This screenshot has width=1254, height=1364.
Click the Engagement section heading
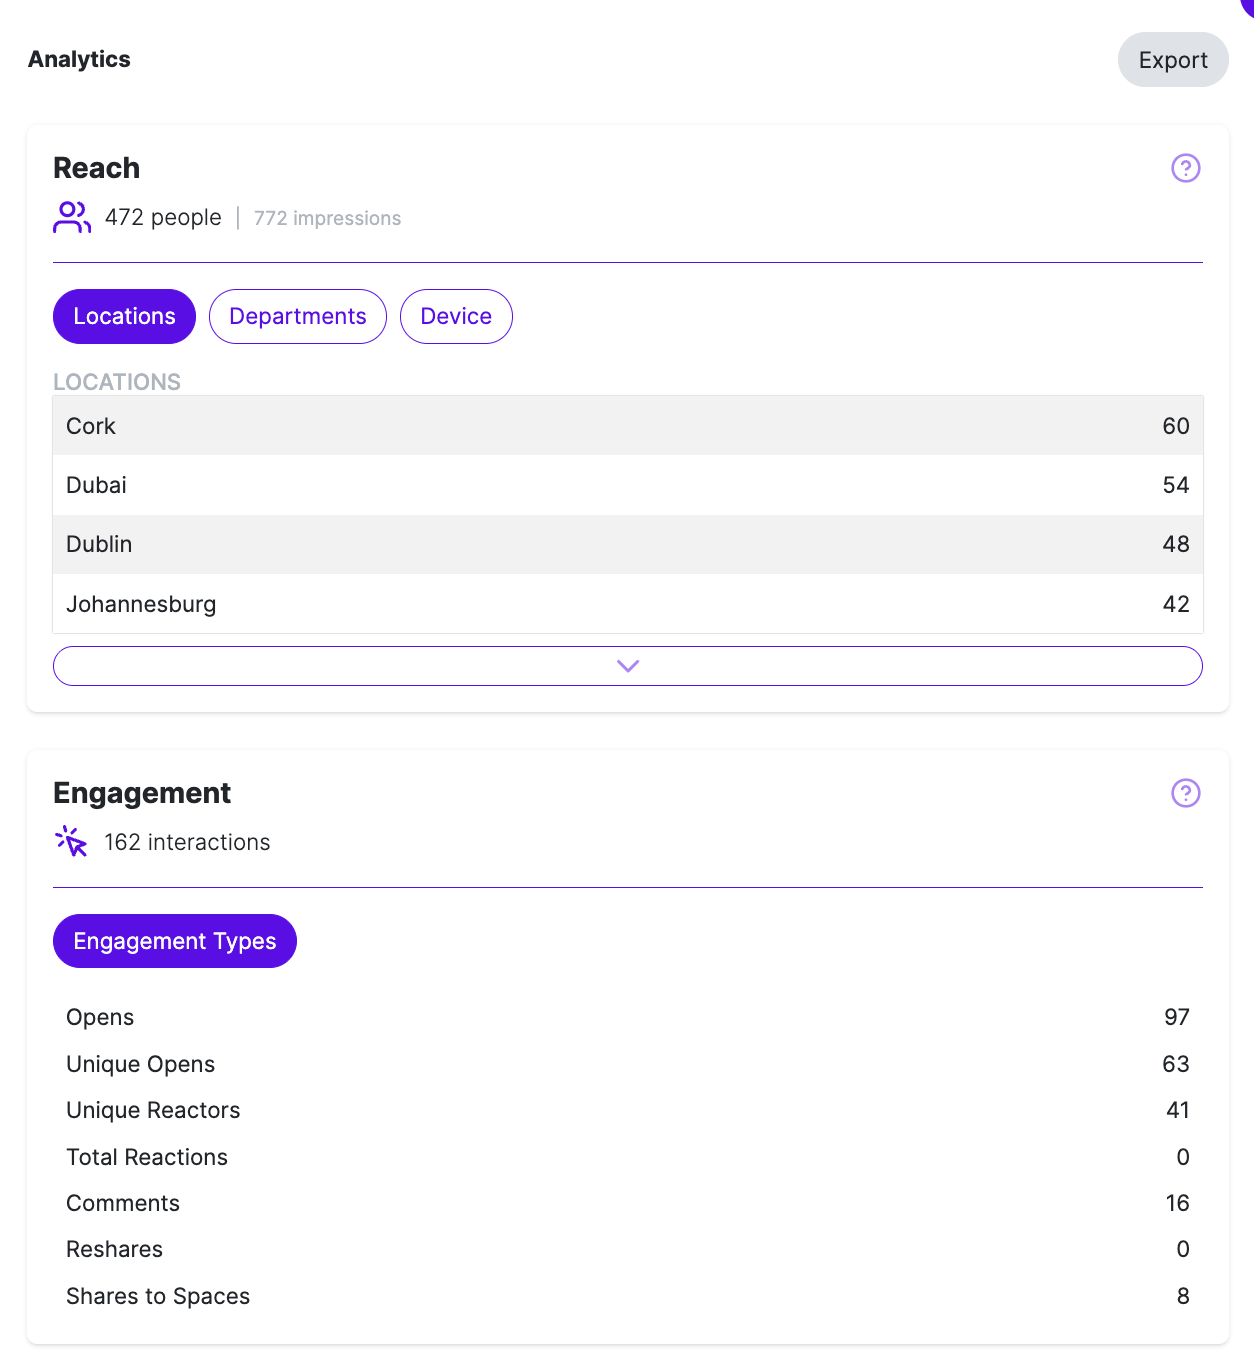tap(142, 793)
